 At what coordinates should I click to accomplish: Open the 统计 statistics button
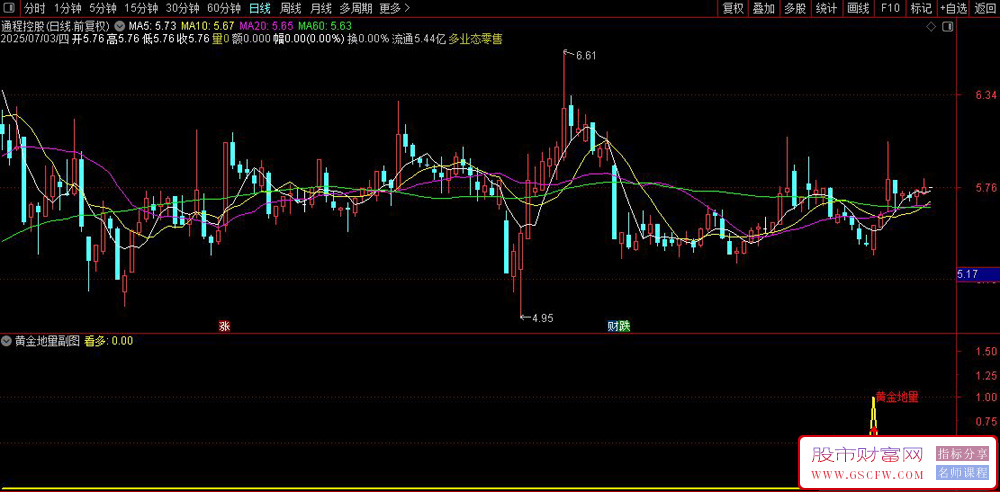(827, 8)
